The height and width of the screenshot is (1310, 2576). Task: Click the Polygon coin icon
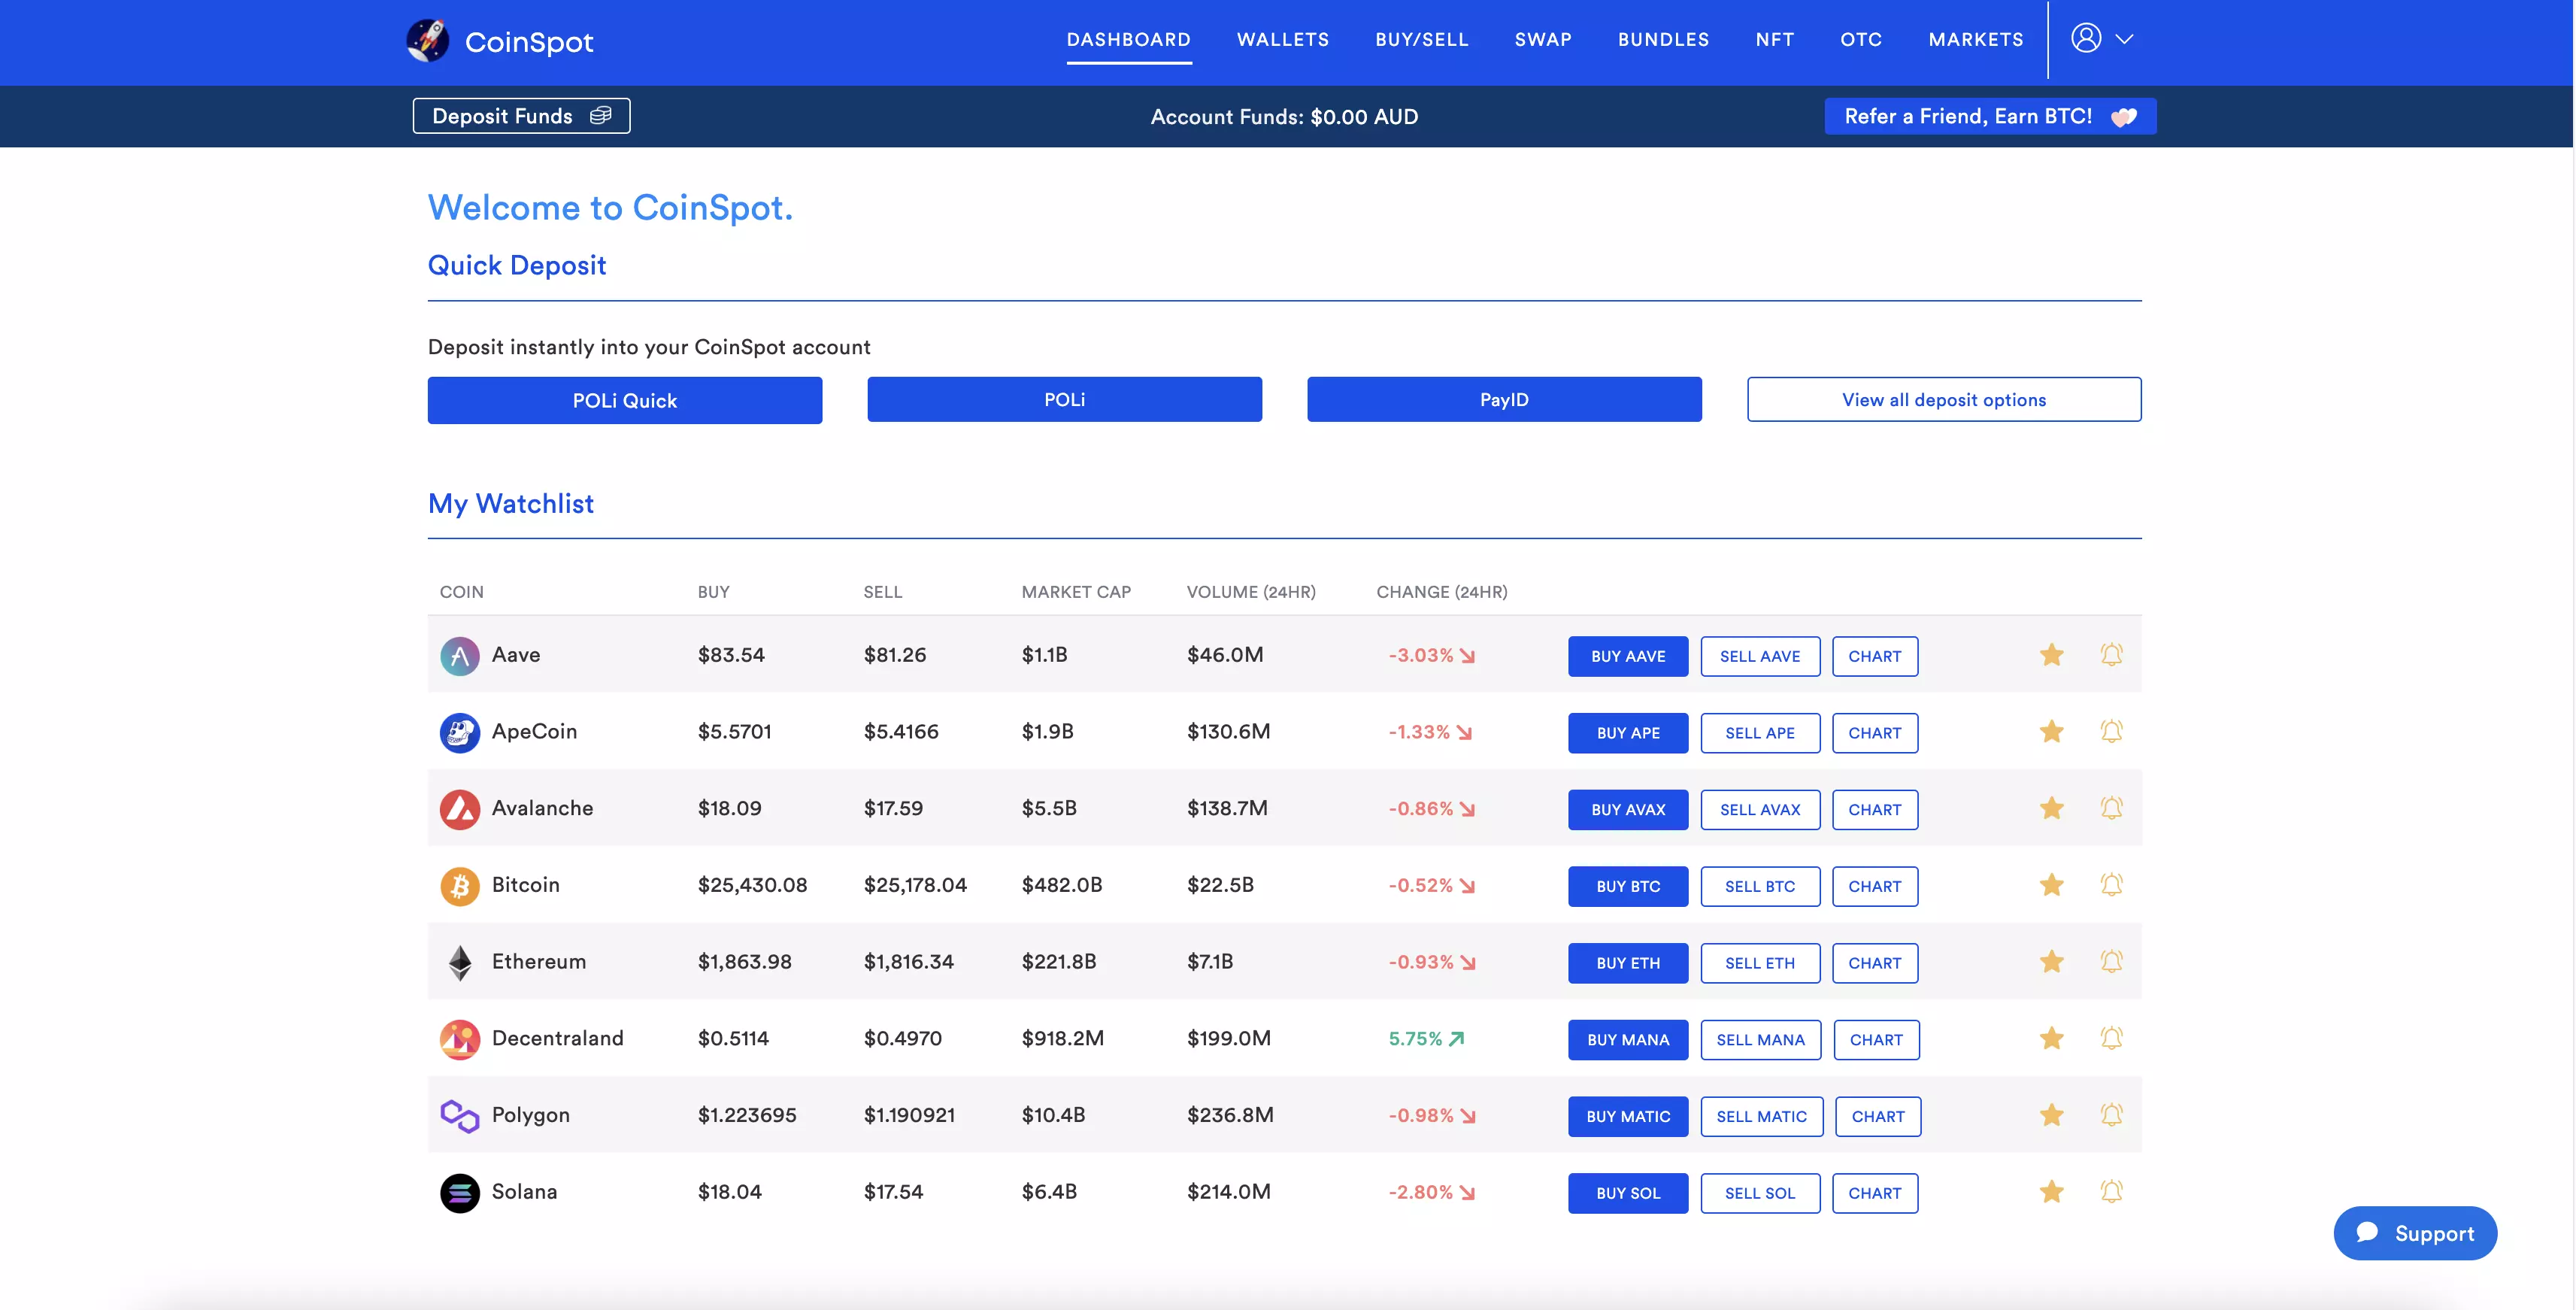click(x=460, y=1115)
